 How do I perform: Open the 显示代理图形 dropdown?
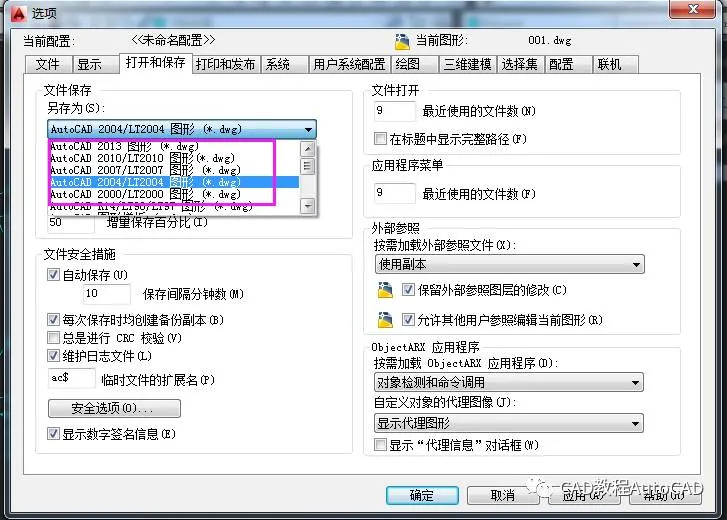pyautogui.click(x=509, y=423)
